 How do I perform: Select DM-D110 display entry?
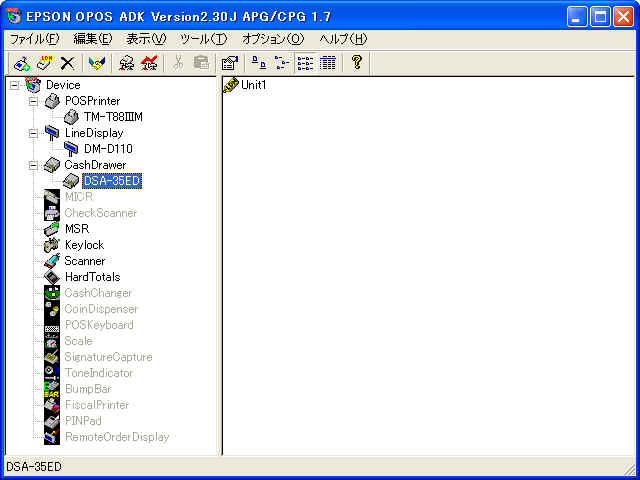pos(108,149)
